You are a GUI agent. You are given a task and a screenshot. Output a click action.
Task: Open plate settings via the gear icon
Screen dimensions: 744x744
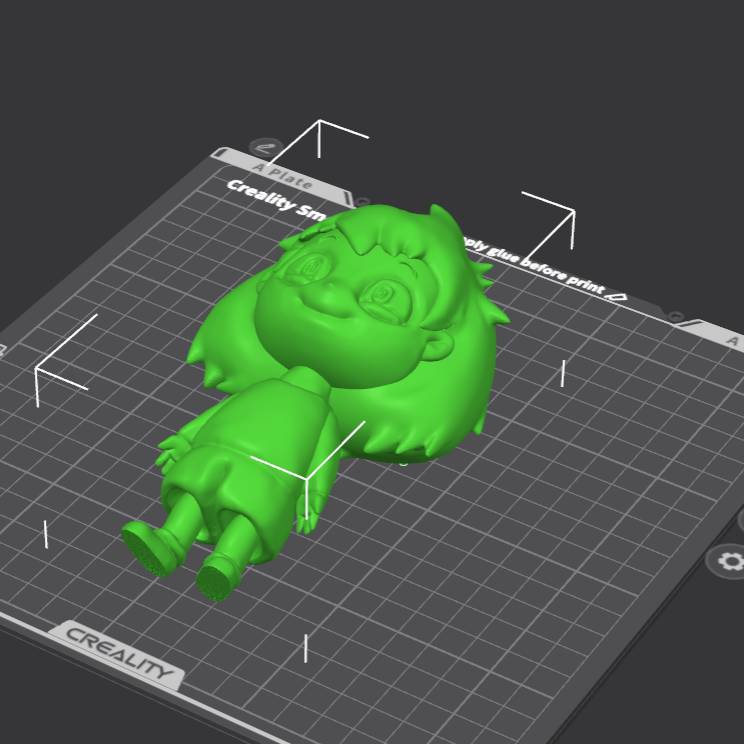pyautogui.click(x=729, y=561)
